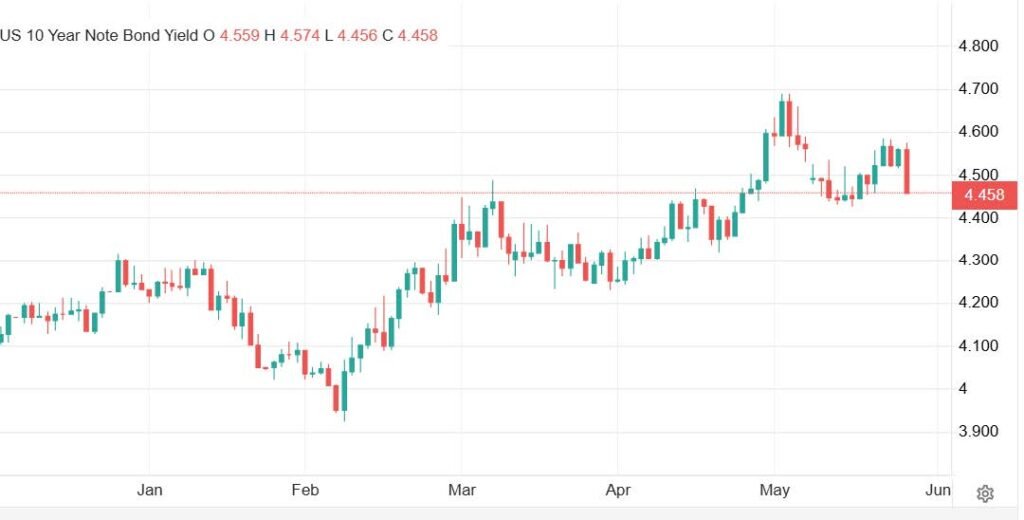Click the low value 4.456 in legend
Viewport: 1024px width, 520px height.
357,35
